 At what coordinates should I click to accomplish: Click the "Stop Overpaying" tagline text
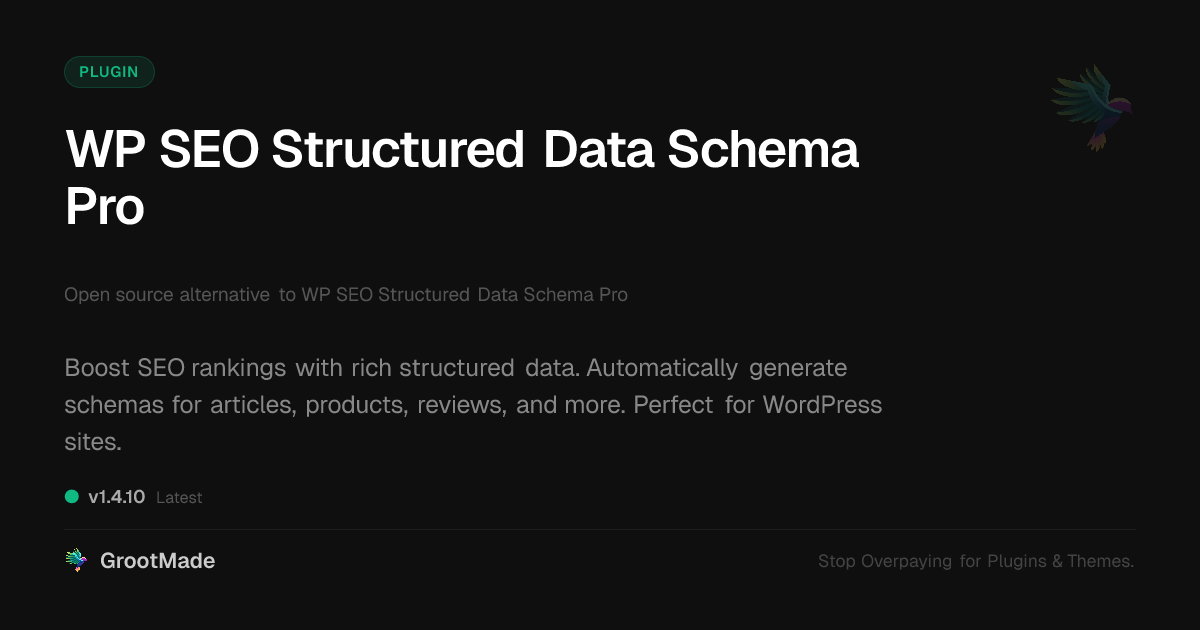tap(884, 562)
